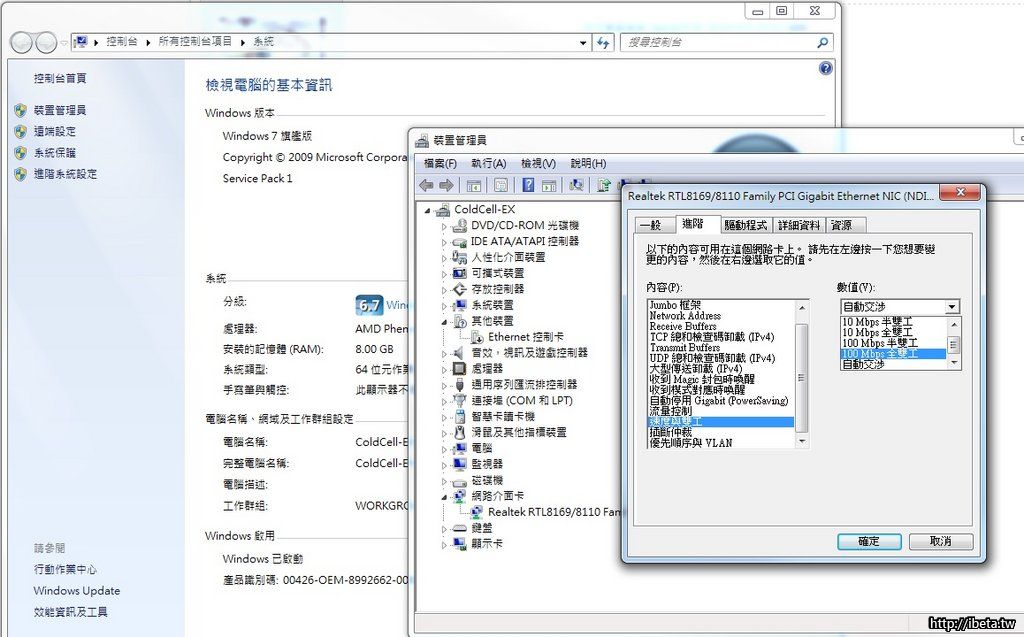The width and height of the screenshot is (1024, 637).
Task: Click the refresh button beside the address bar
Action: tap(603, 42)
